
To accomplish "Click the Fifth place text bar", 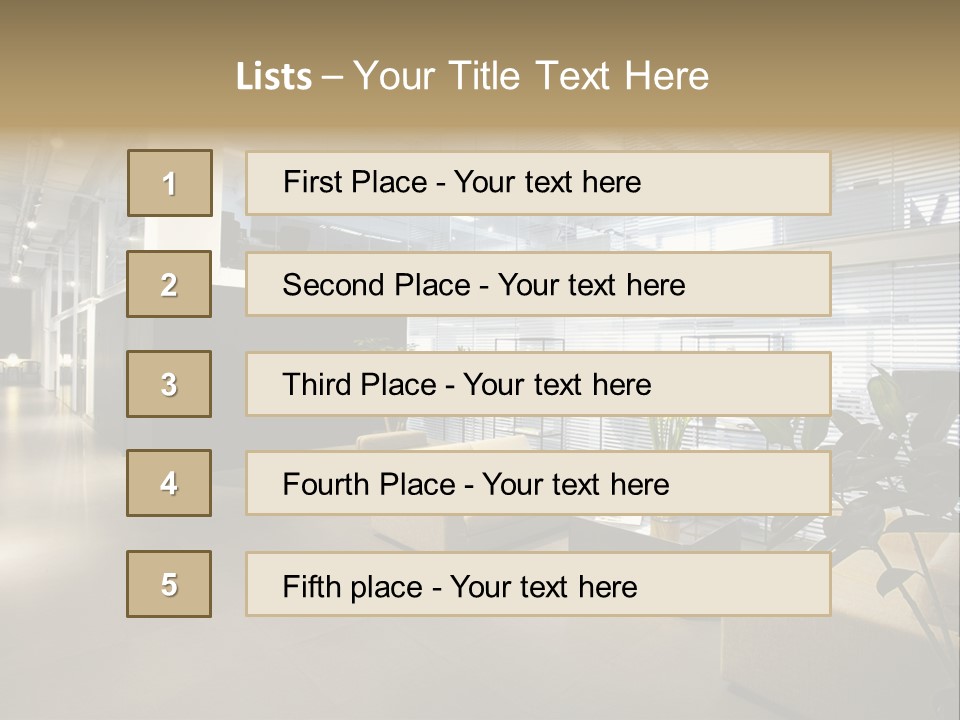I will coord(538,584).
